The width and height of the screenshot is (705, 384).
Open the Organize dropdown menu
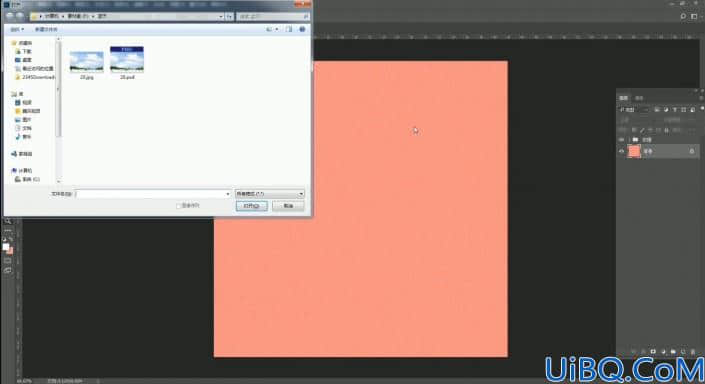click(17, 29)
